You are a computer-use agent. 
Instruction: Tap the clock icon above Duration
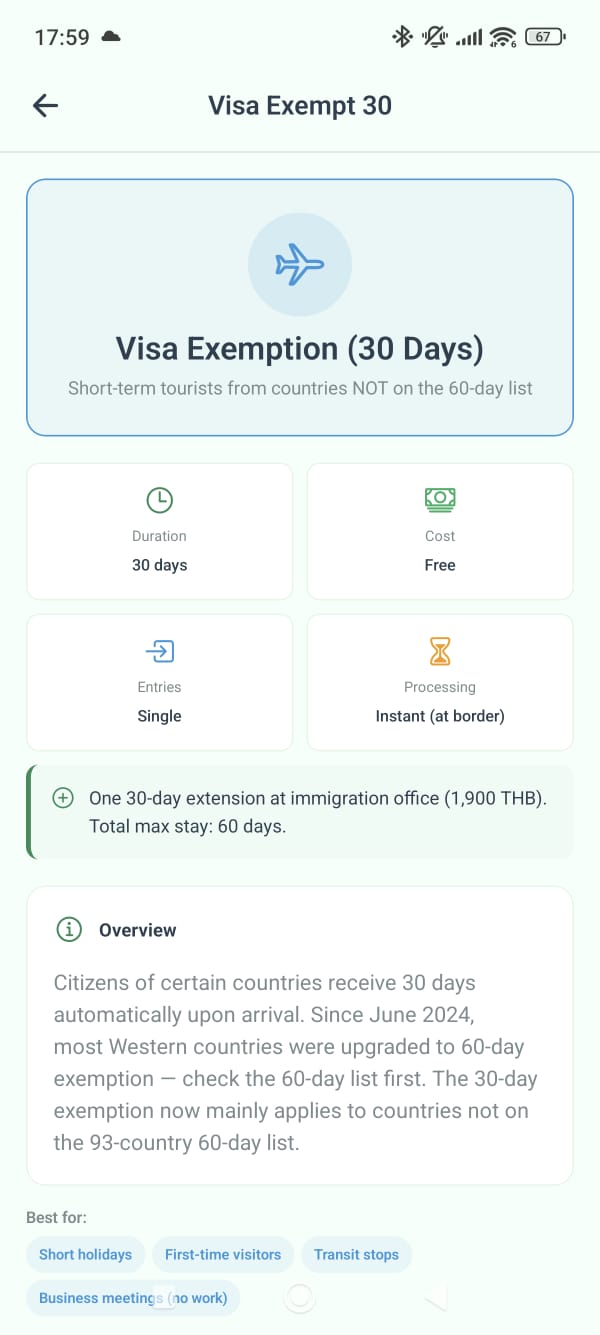(x=159, y=500)
